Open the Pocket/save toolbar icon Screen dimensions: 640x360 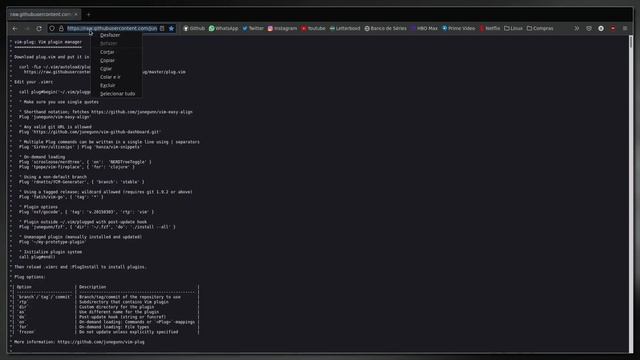coord(589,29)
